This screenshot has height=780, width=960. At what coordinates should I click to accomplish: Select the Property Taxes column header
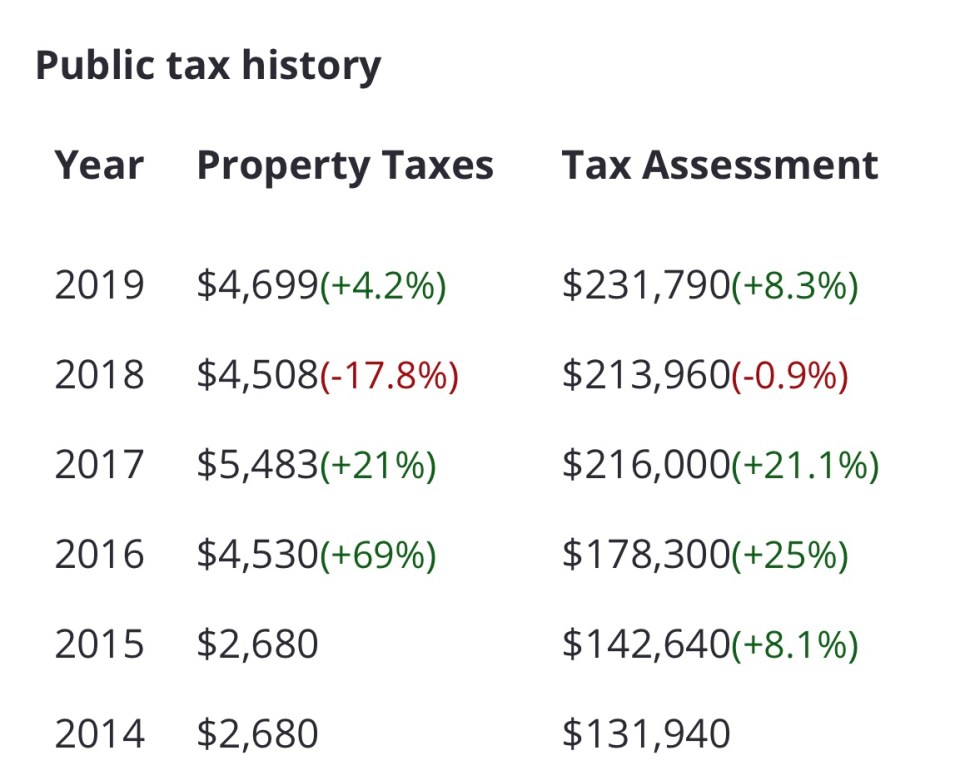tap(345, 165)
